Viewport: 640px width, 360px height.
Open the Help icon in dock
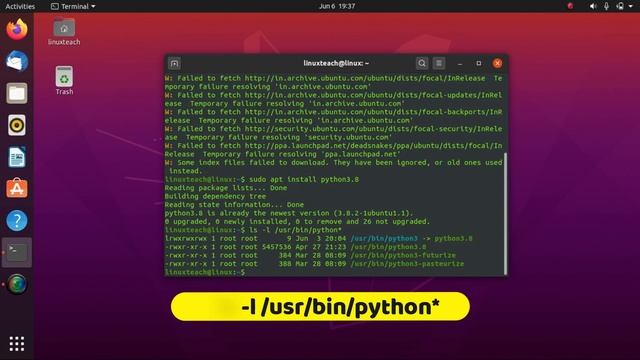coord(17,220)
